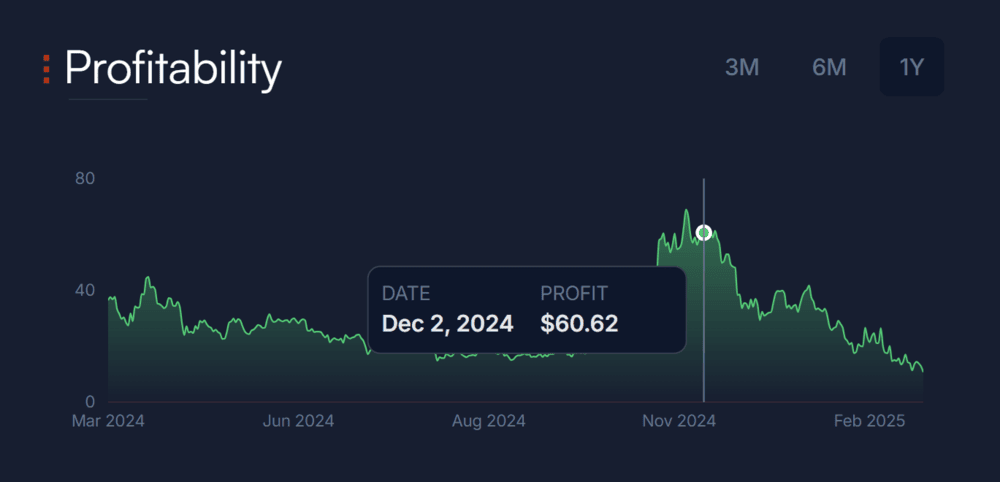Click the Aug 2024 x-axis label

pos(489,421)
